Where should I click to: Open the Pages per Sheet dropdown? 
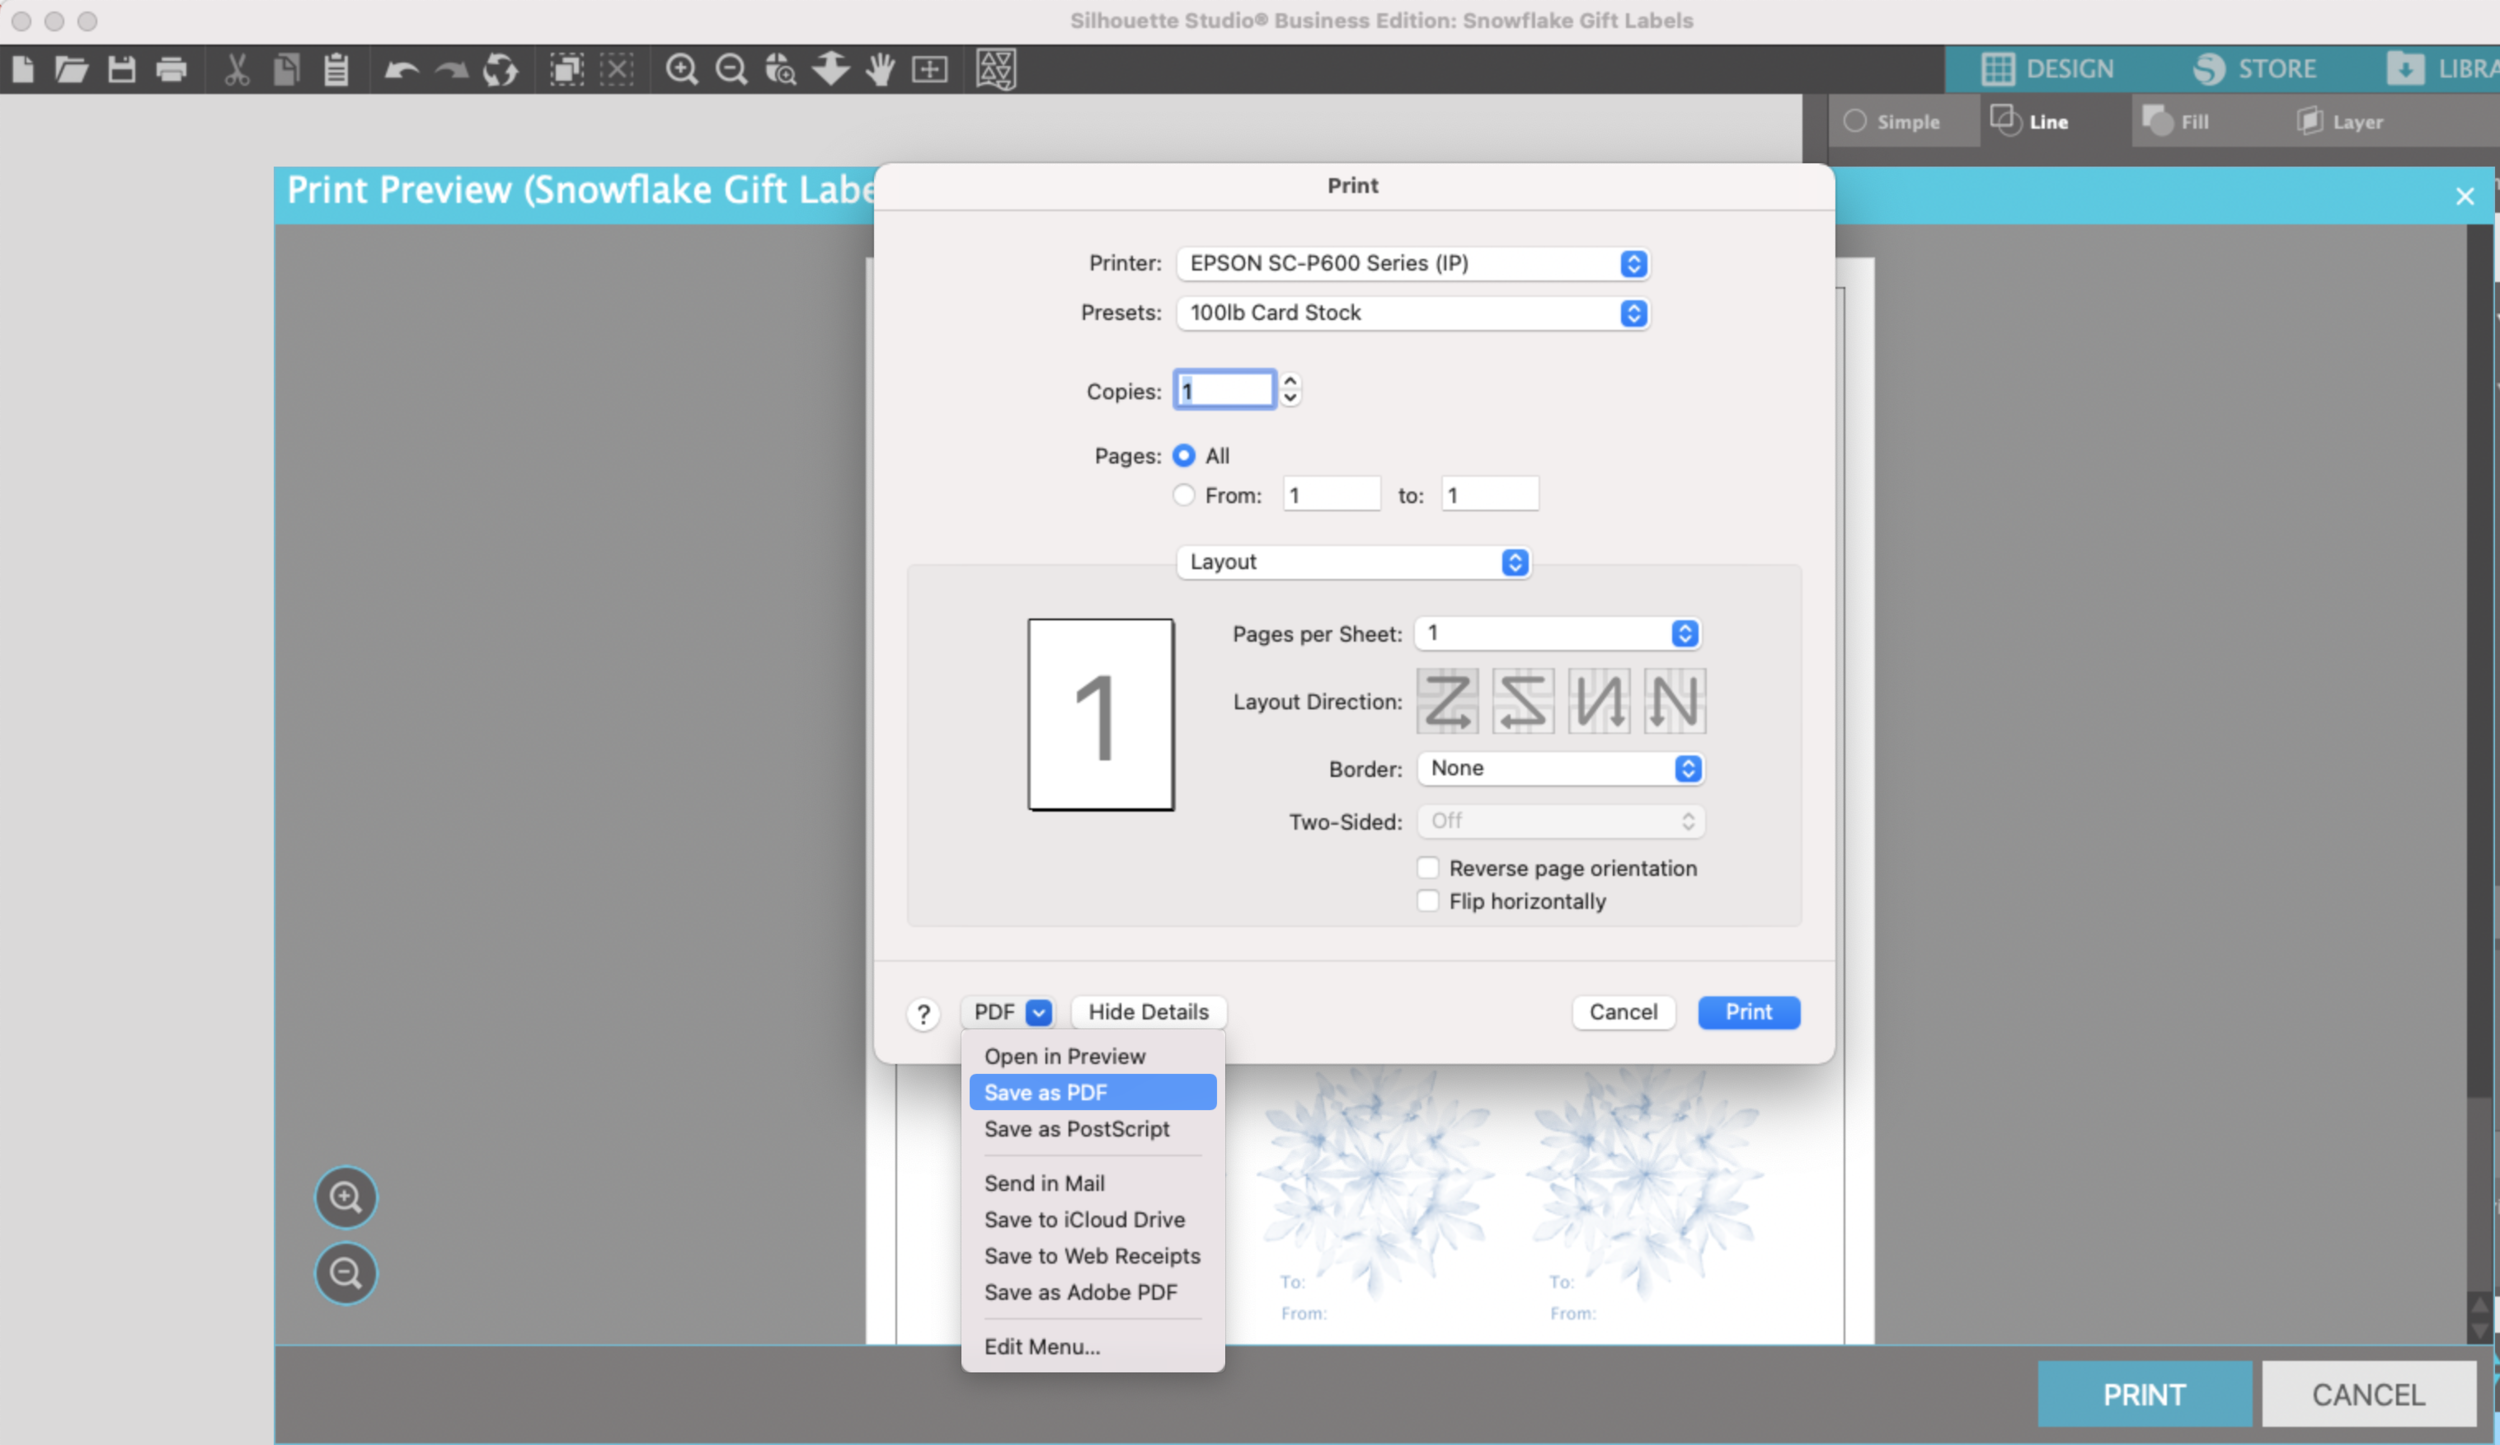coord(1558,633)
